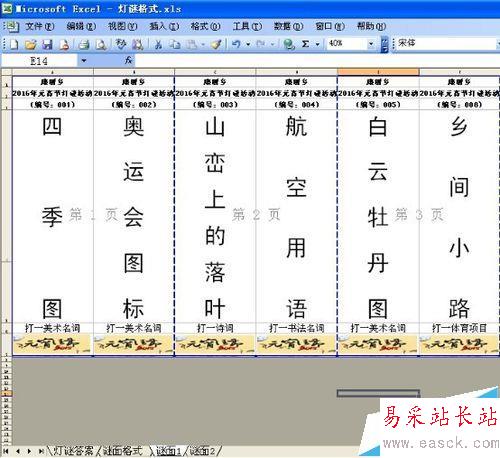The image size is (500, 458).
Task: Click the 打一书法名词 hint cell
Action: pos(296,328)
